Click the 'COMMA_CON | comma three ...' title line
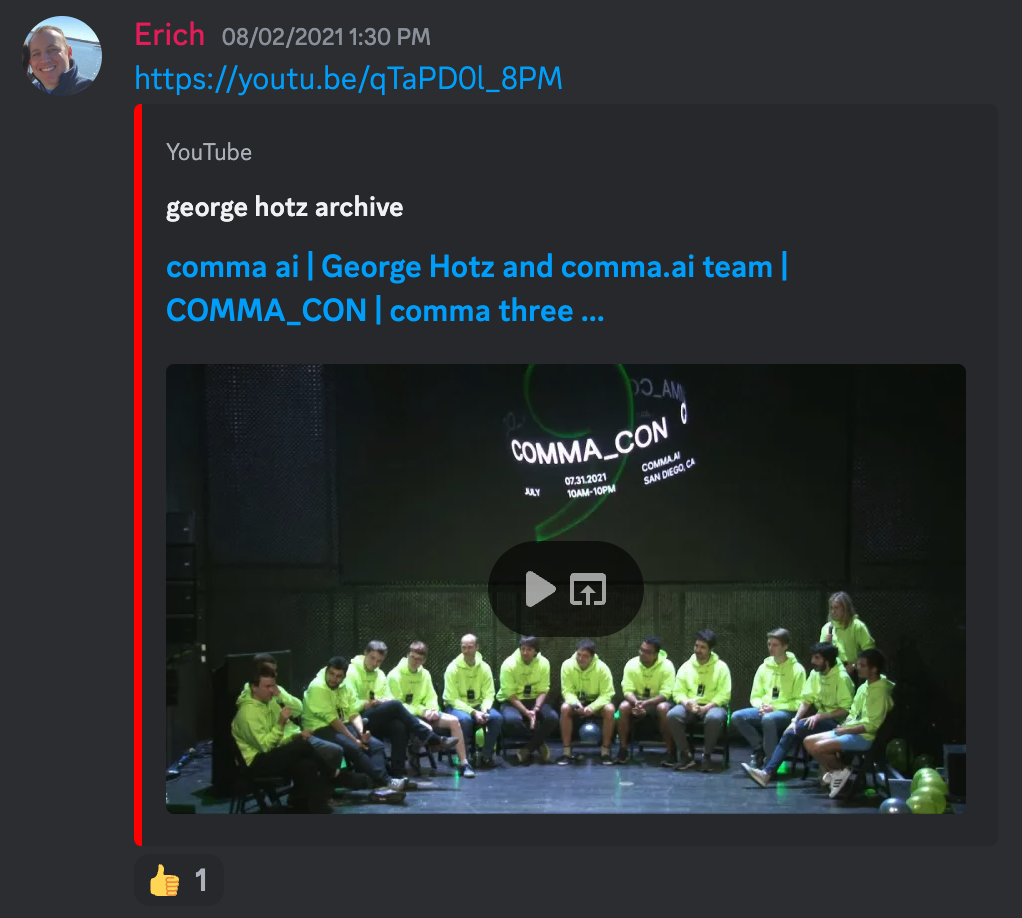Viewport: 1022px width, 918px height. pyautogui.click(x=385, y=310)
